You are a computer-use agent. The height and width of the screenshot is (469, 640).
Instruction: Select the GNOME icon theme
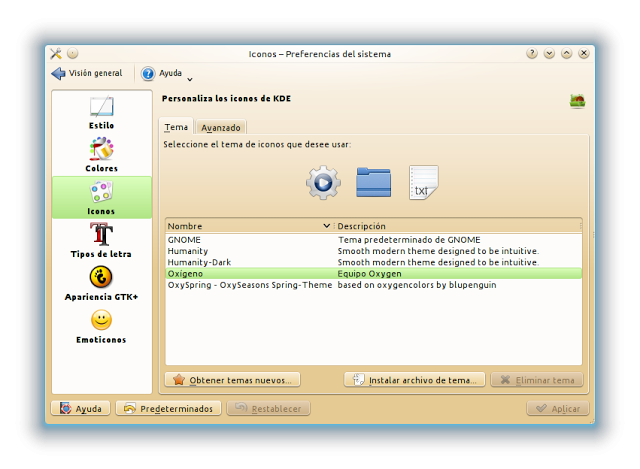pos(183,240)
